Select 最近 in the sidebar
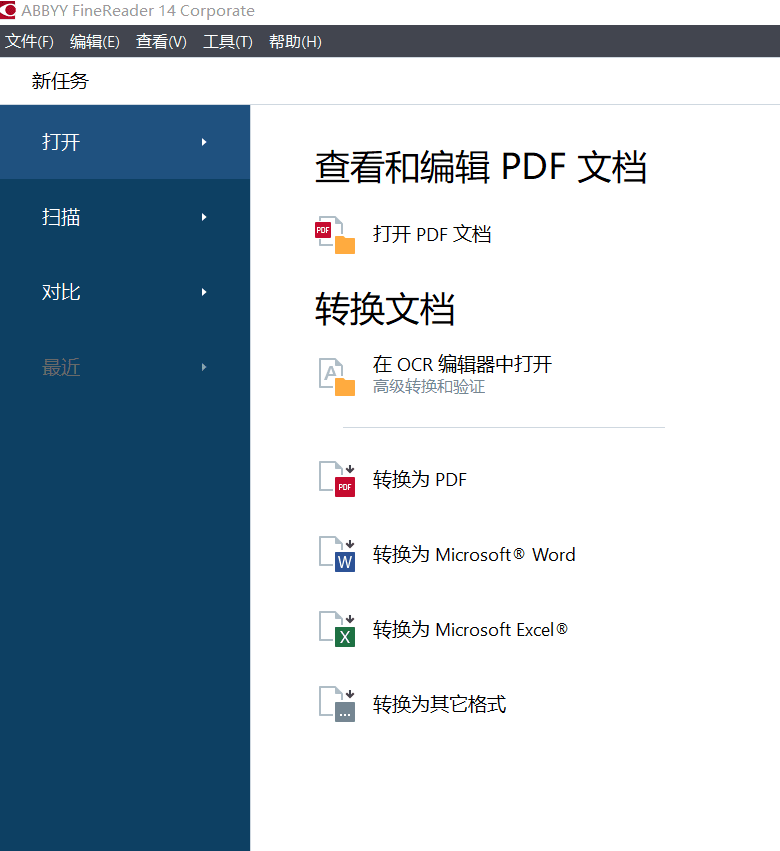This screenshot has width=780, height=851. [x=125, y=367]
